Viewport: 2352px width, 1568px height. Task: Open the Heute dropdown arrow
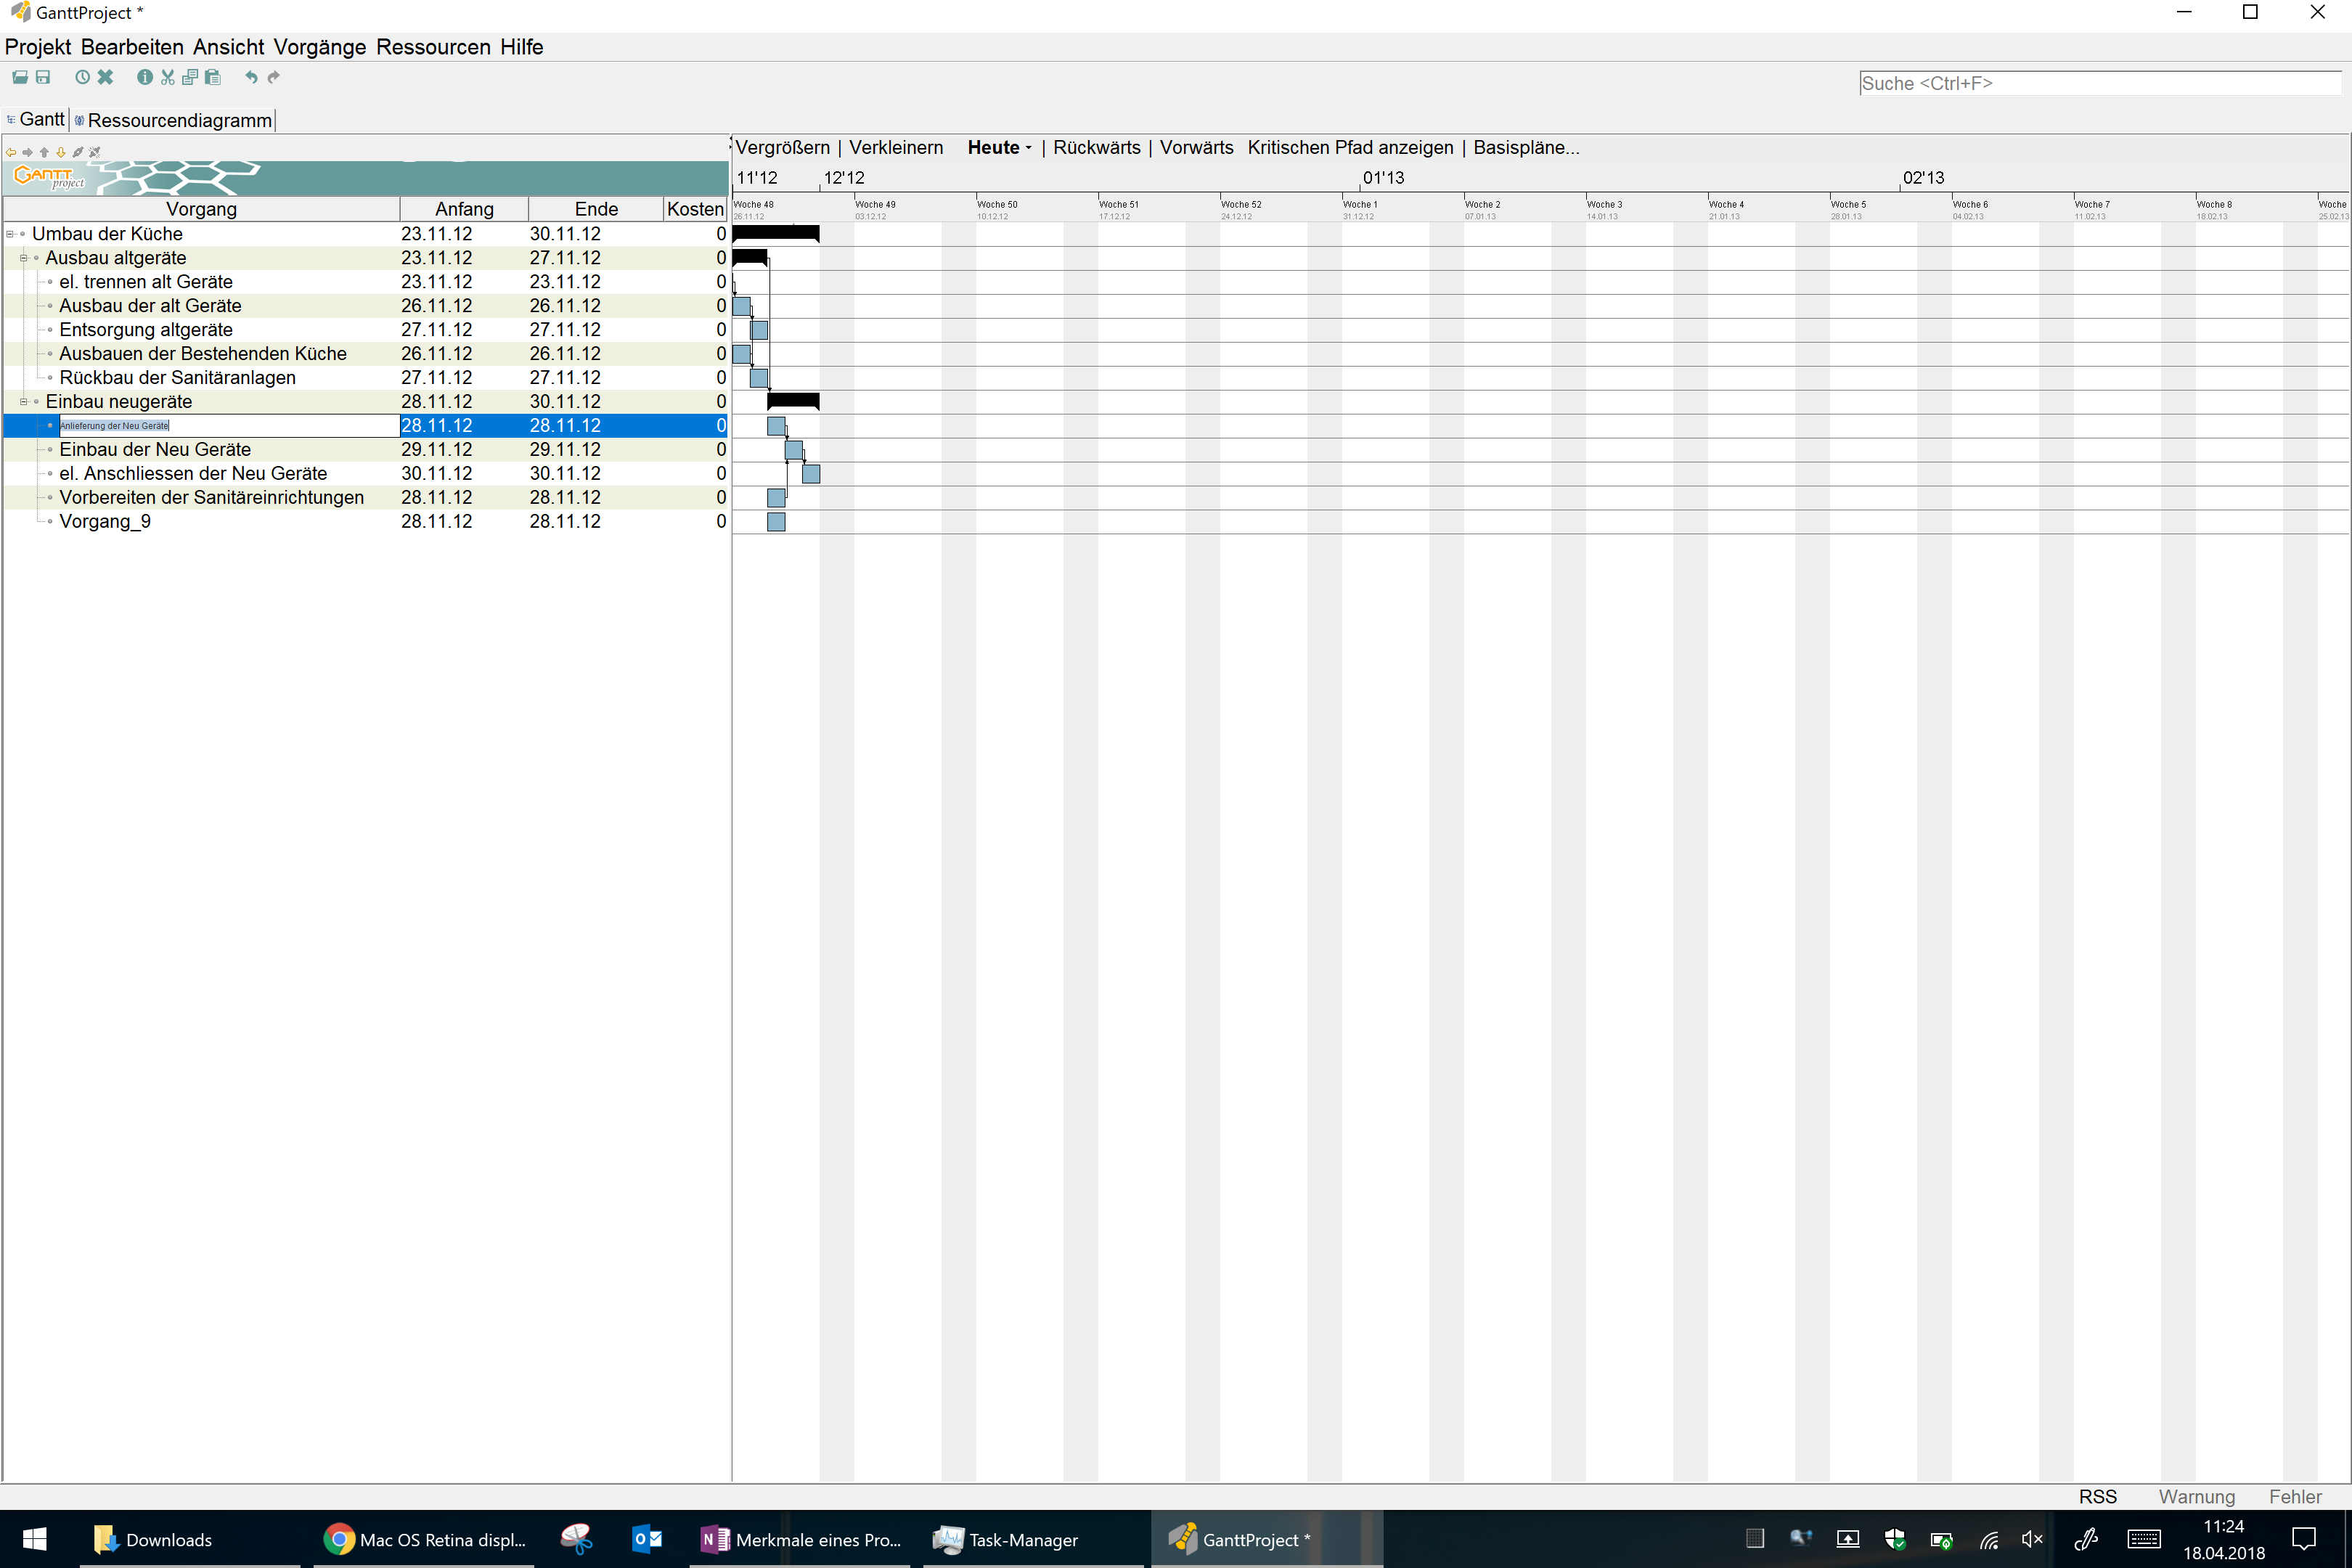click(1029, 147)
